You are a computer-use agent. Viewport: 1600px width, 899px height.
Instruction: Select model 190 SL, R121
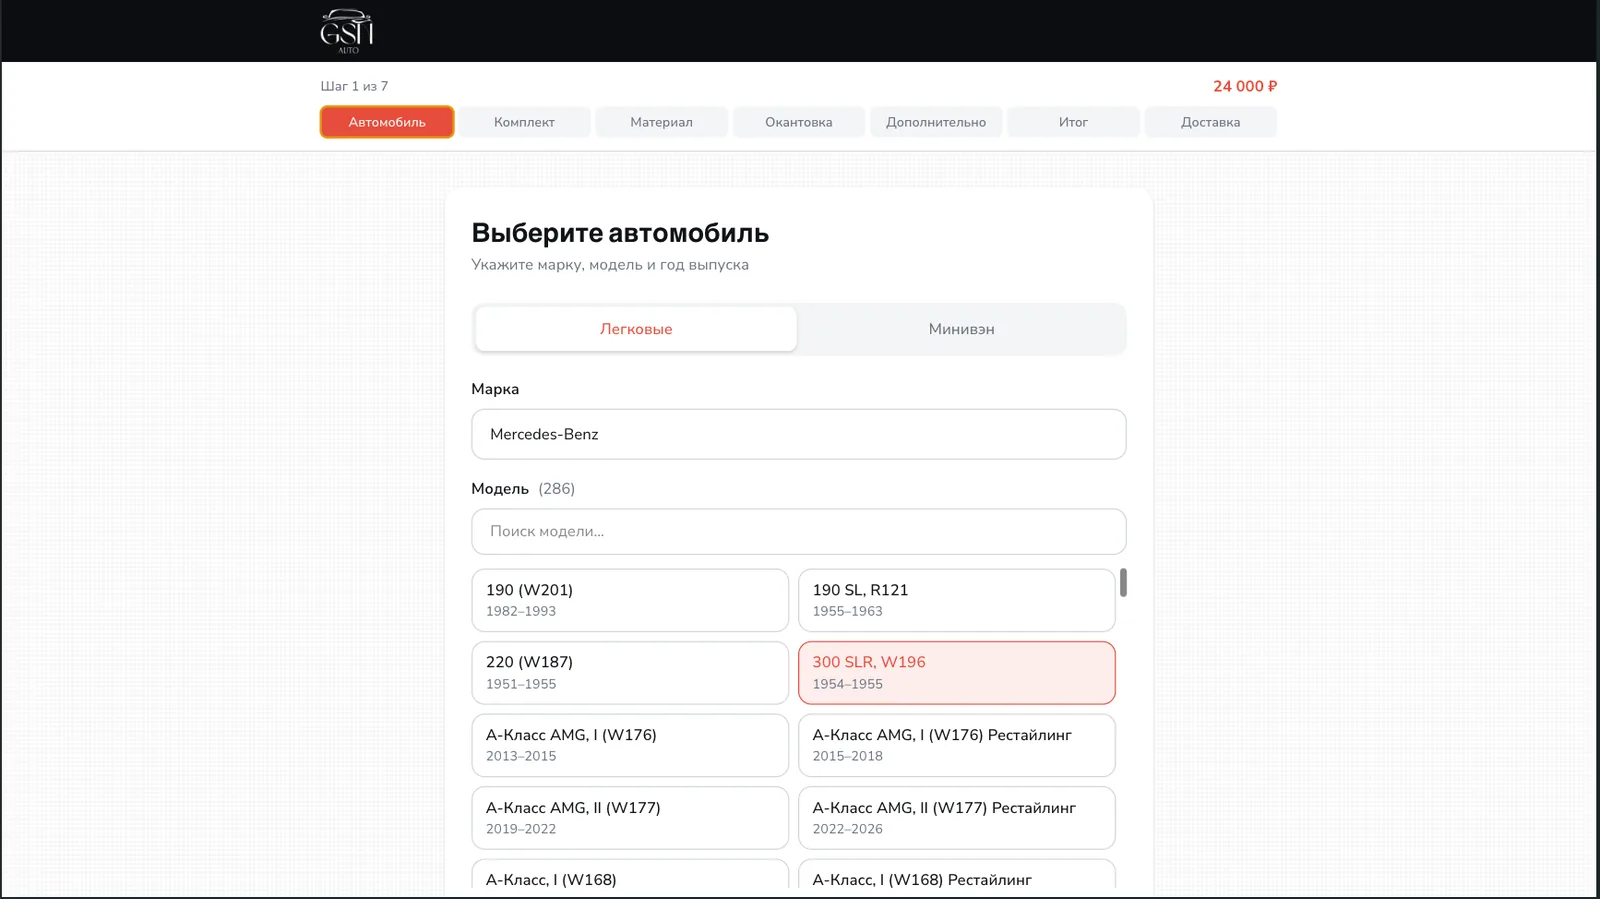[x=957, y=600]
